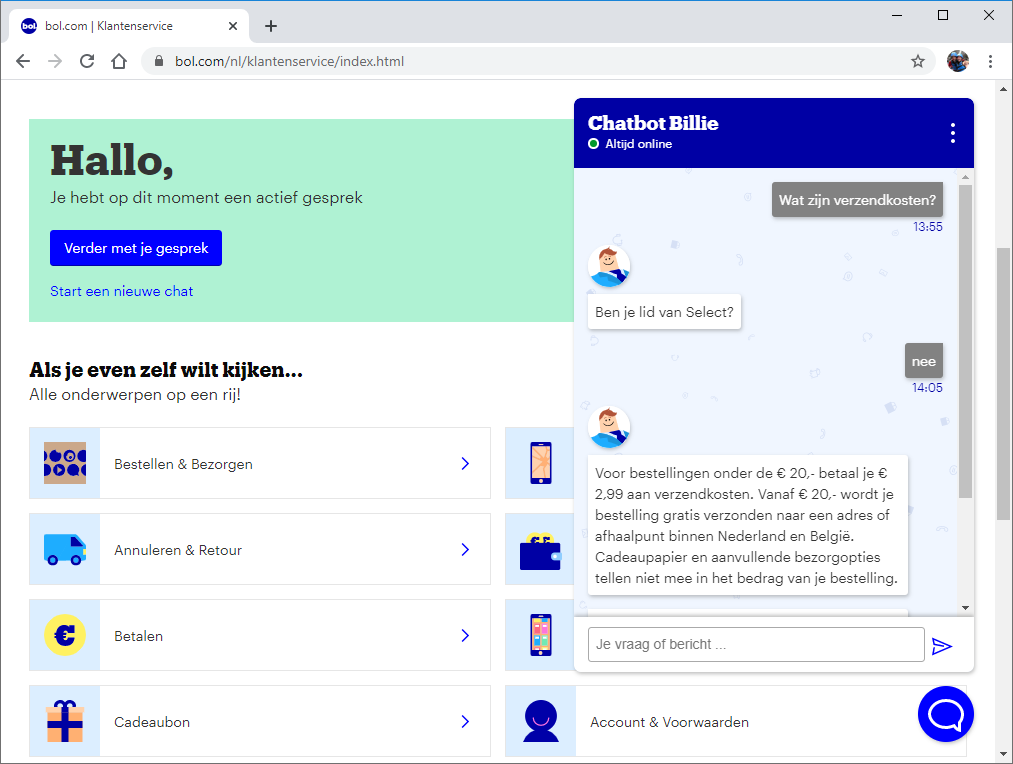Close the bol.com Klantenservice tab
Viewport: 1013px width, 764px height.
pos(233,26)
